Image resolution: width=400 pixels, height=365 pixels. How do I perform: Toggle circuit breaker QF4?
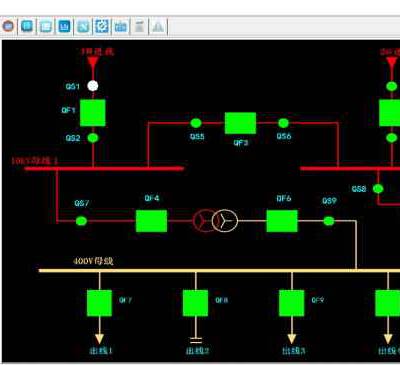click(x=152, y=221)
